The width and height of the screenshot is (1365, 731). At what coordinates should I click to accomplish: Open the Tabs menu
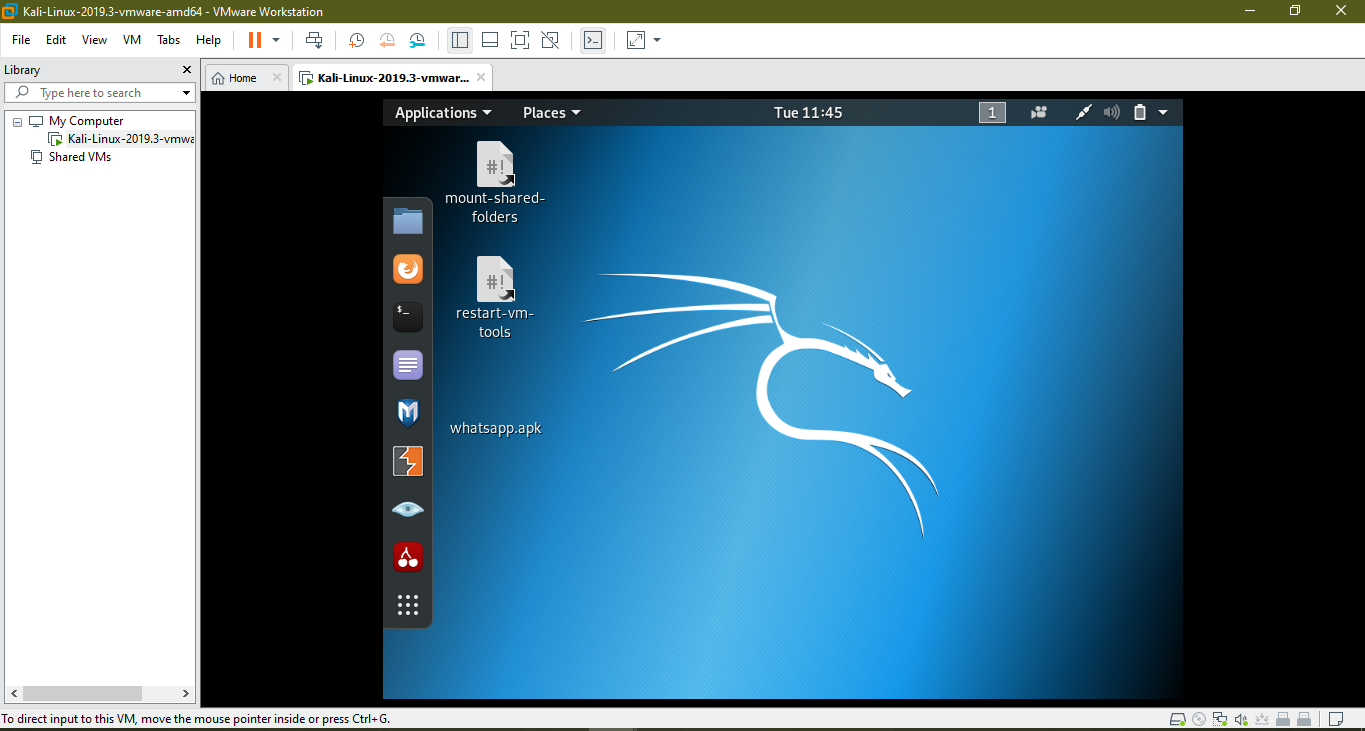(169, 40)
